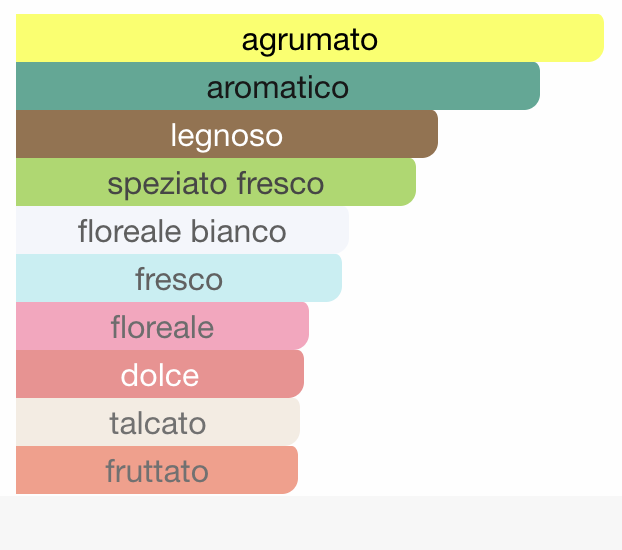This screenshot has width=622, height=550.
Task: Click the floreale bianco text label
Action: point(182,231)
